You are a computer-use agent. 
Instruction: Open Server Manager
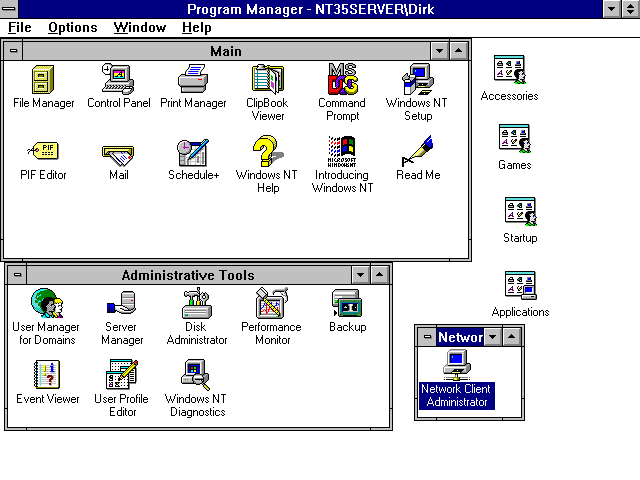tap(121, 303)
